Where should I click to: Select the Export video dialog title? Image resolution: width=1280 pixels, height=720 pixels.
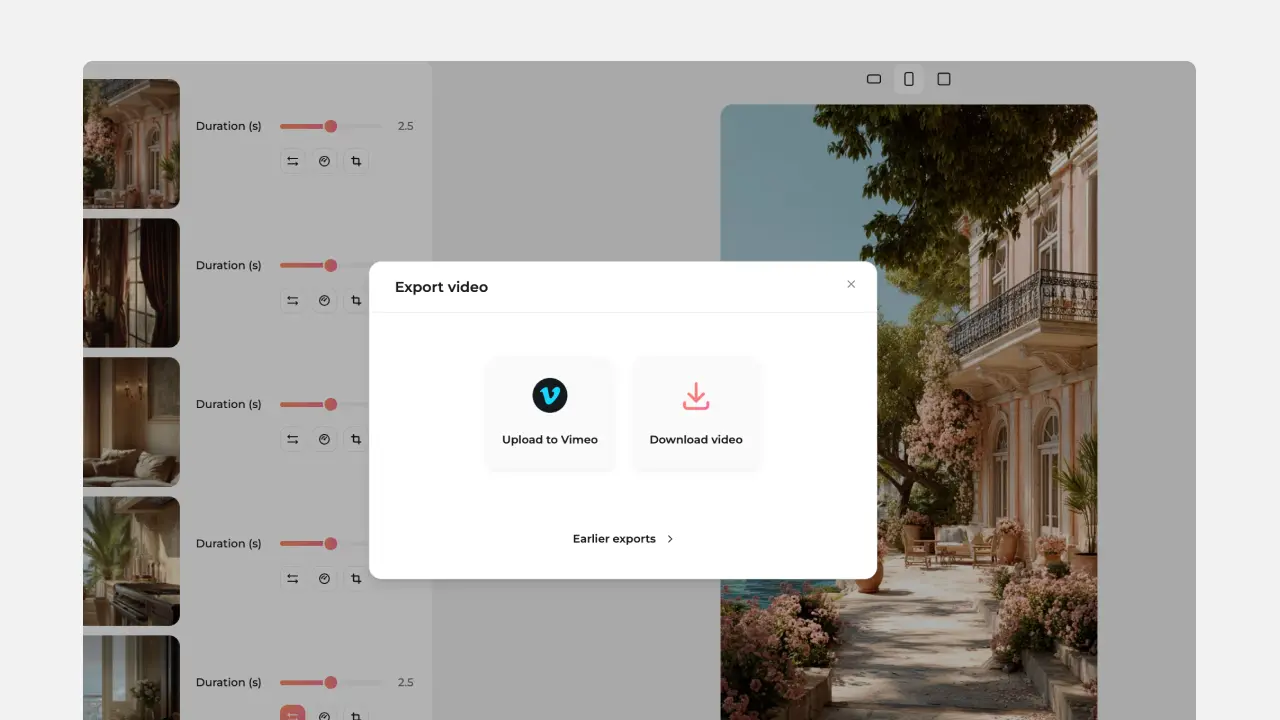pyautogui.click(x=441, y=287)
